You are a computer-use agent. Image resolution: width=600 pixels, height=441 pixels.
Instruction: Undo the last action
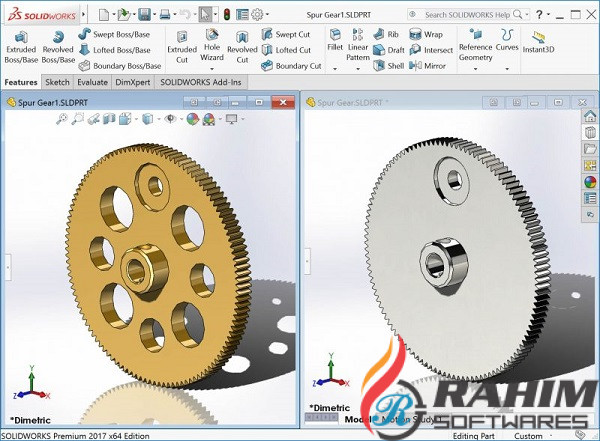185,15
